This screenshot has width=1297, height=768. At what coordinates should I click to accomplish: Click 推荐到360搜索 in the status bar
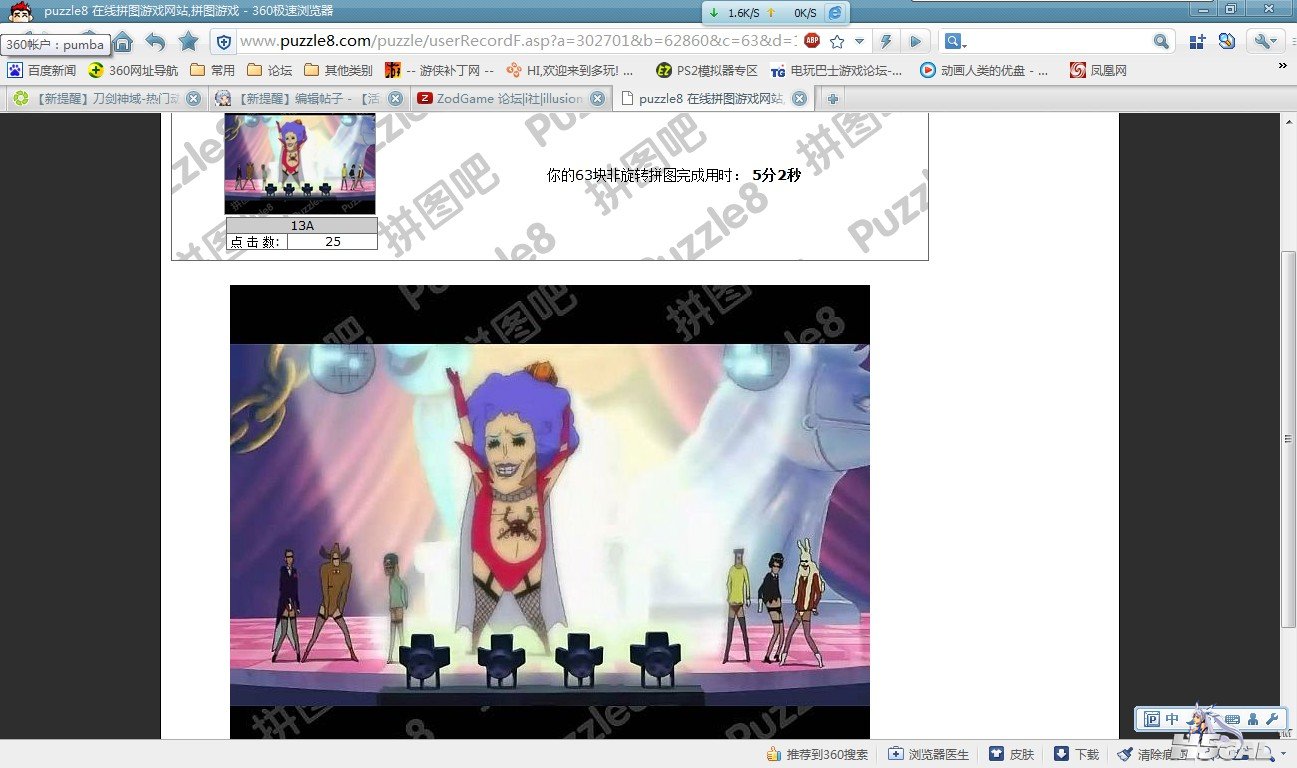click(817, 754)
